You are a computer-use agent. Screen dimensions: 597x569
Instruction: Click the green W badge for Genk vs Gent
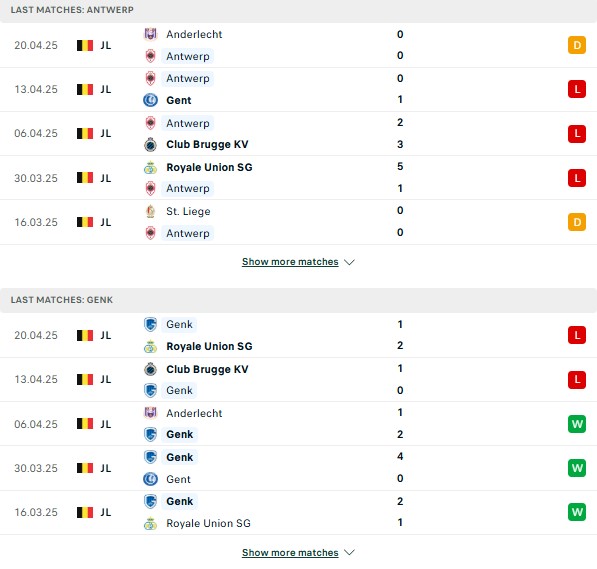(577, 468)
